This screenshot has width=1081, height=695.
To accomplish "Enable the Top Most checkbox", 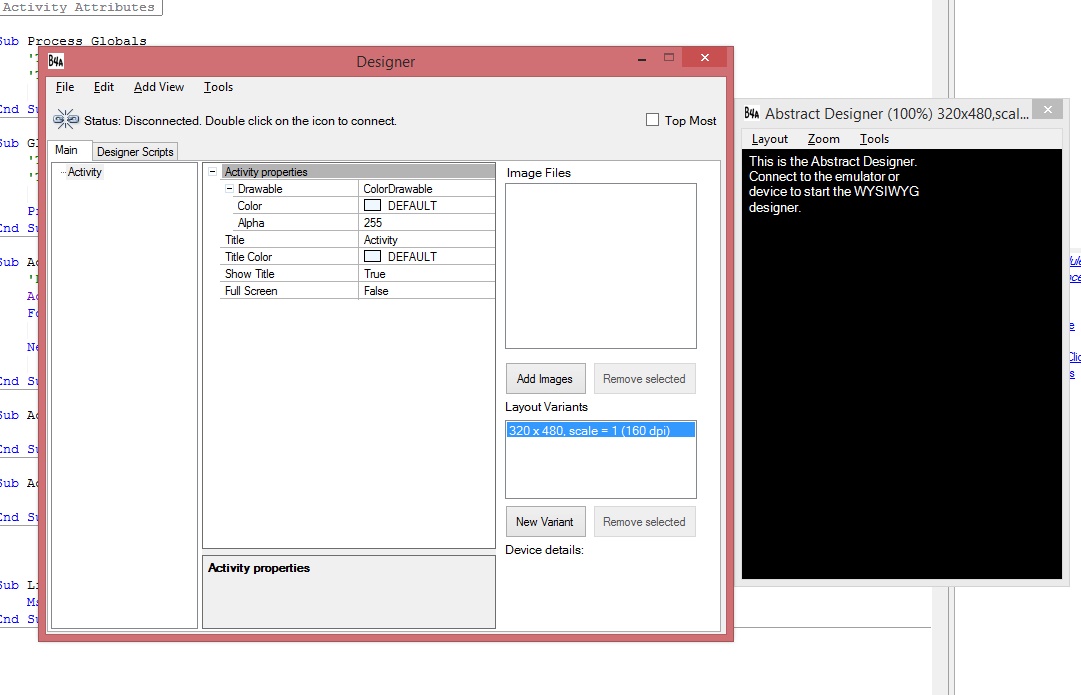I will (652, 120).
